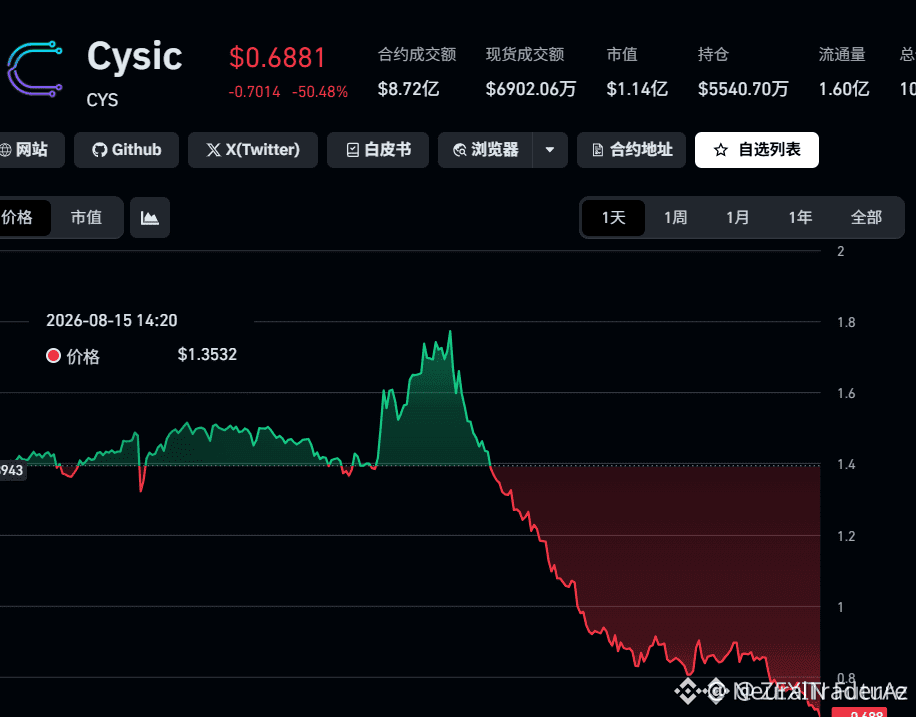The width and height of the screenshot is (916, 717).
Task: Click the 1.2 y-axis label
Action: (x=846, y=536)
